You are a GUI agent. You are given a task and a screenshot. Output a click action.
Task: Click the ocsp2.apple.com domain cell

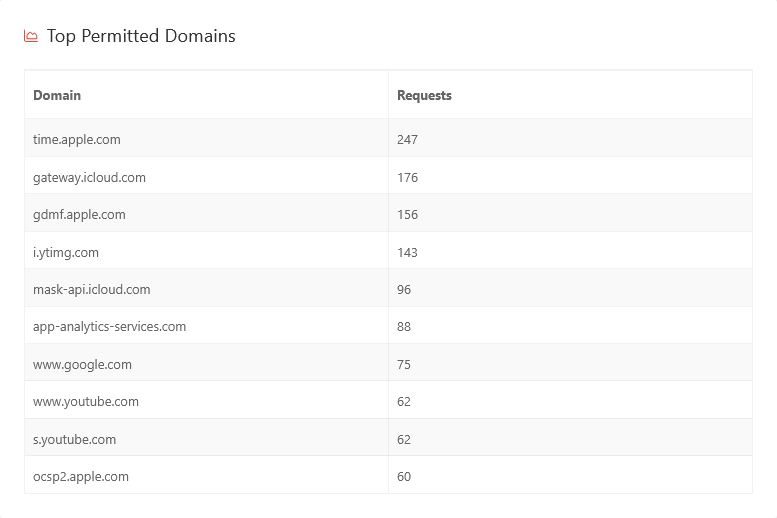tap(81, 477)
